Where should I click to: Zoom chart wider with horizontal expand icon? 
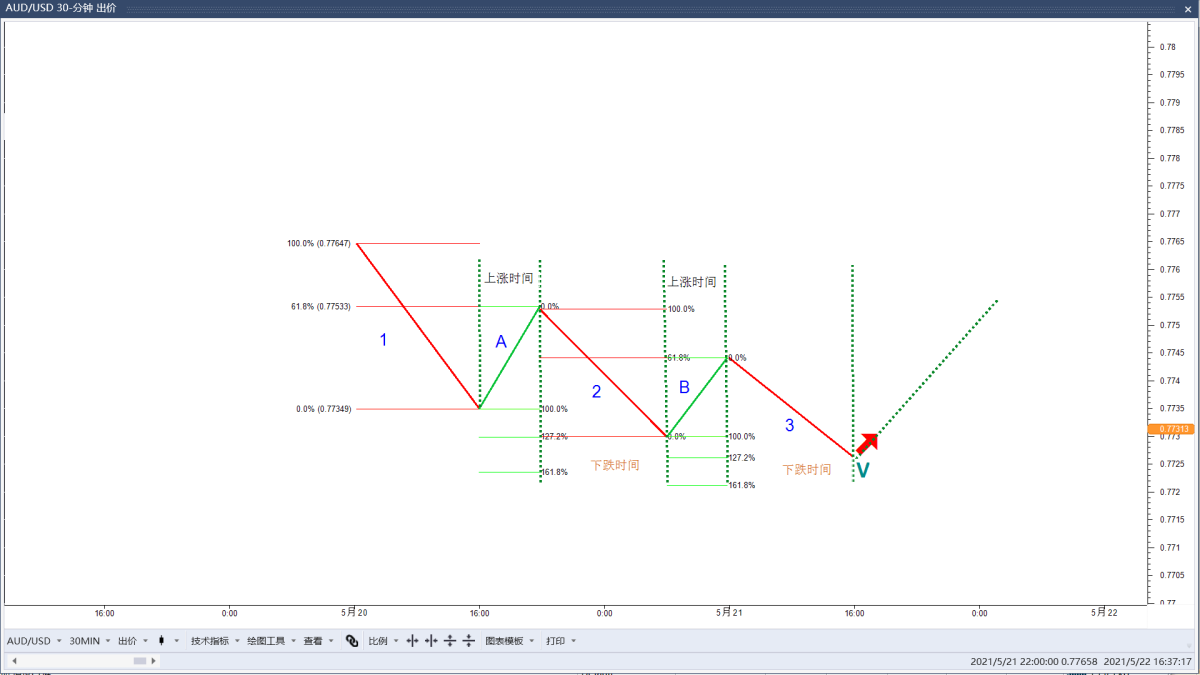411,640
